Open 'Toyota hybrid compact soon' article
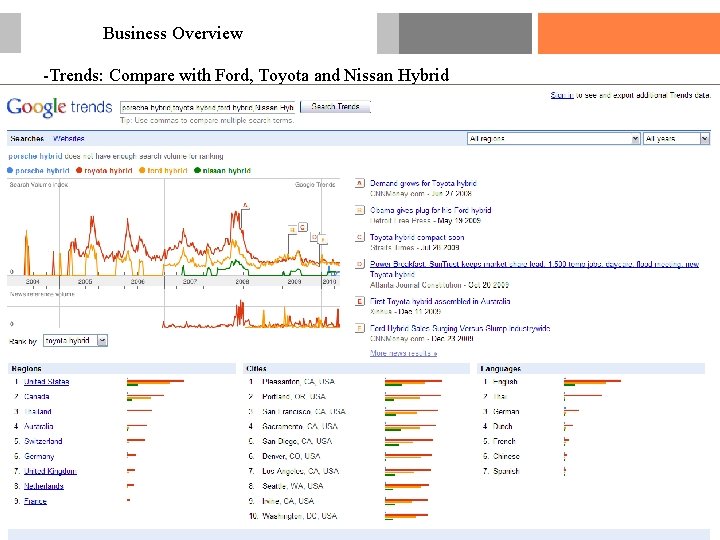This screenshot has height=540, width=720. click(x=417, y=237)
